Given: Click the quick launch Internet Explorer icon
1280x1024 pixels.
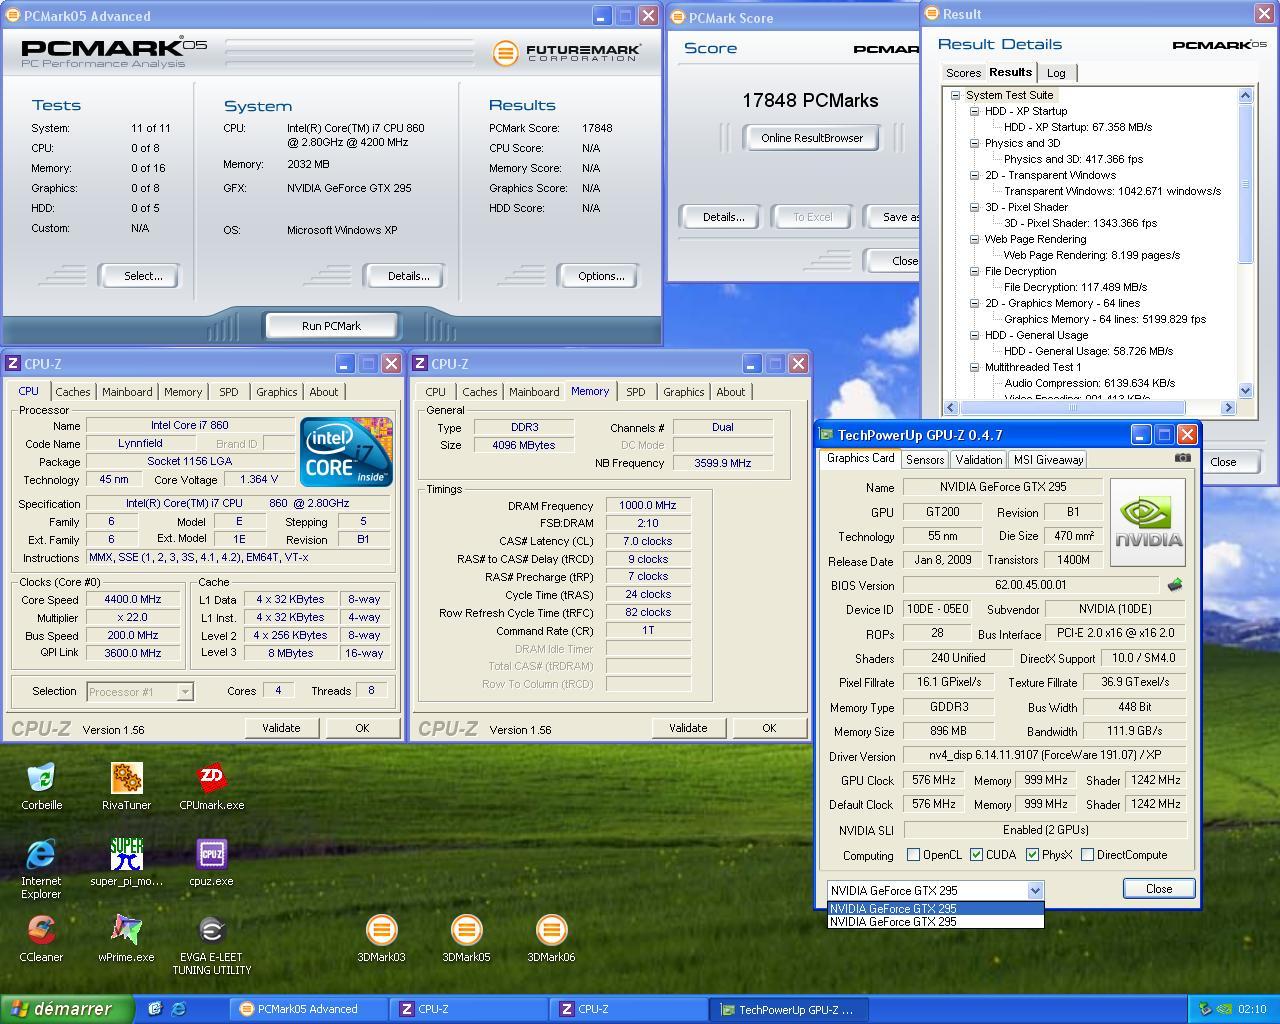Looking at the screenshot, I should click(x=179, y=1009).
